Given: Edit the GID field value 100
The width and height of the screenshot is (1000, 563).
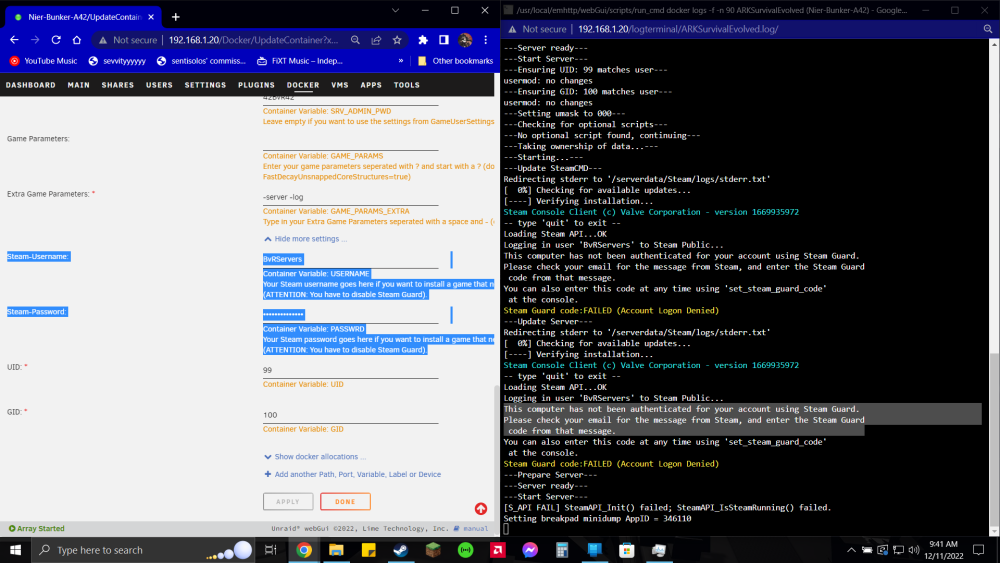Looking at the screenshot, I should [350, 415].
